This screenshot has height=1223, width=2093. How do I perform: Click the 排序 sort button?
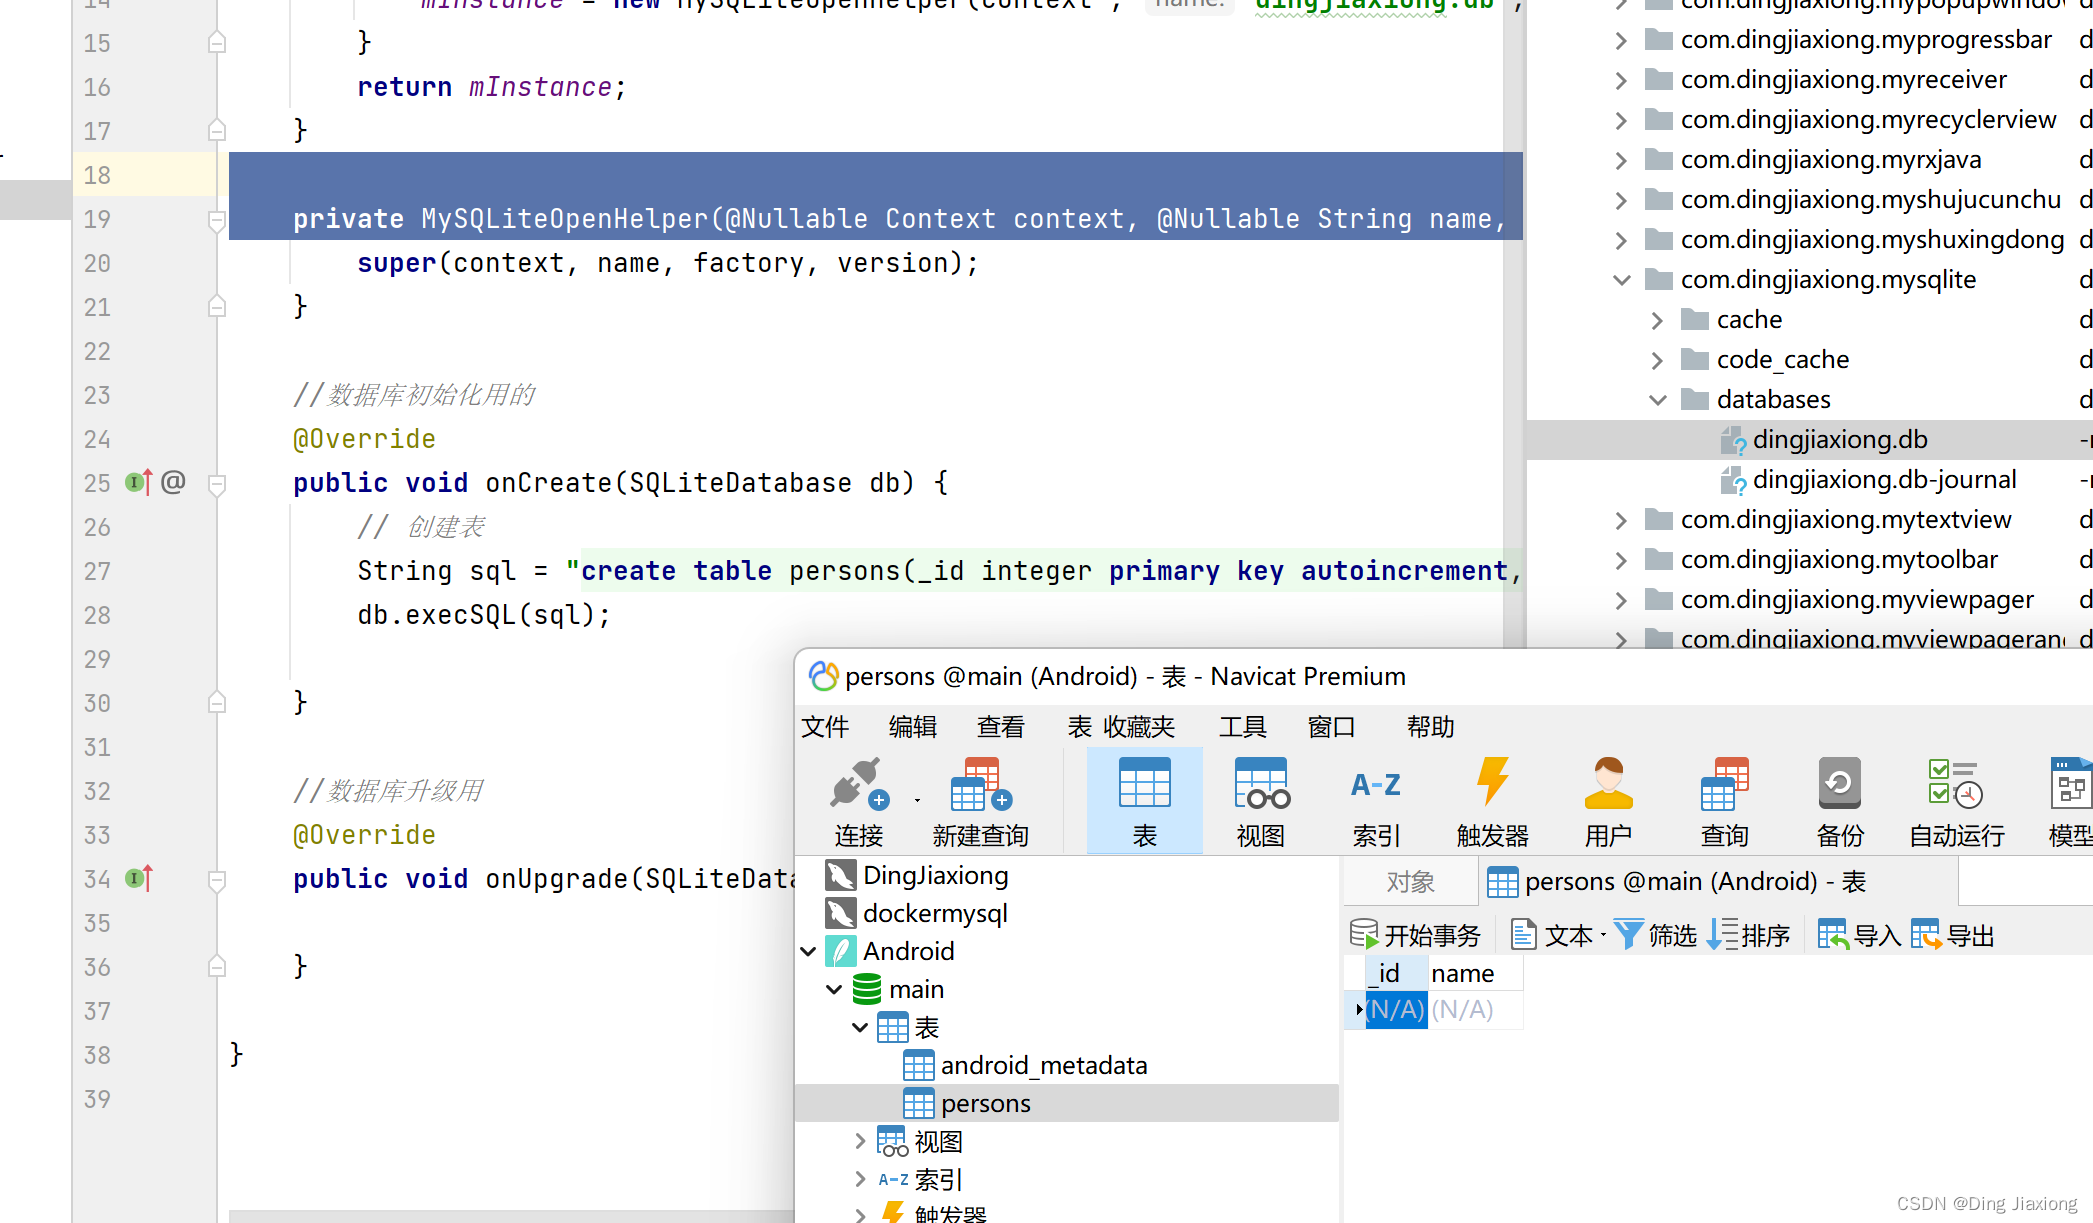(x=1749, y=935)
